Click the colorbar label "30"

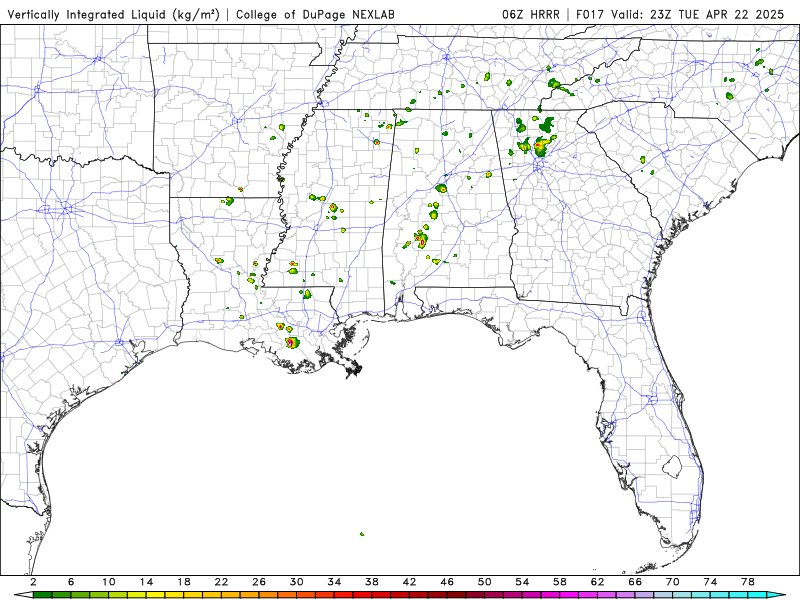[x=297, y=582]
